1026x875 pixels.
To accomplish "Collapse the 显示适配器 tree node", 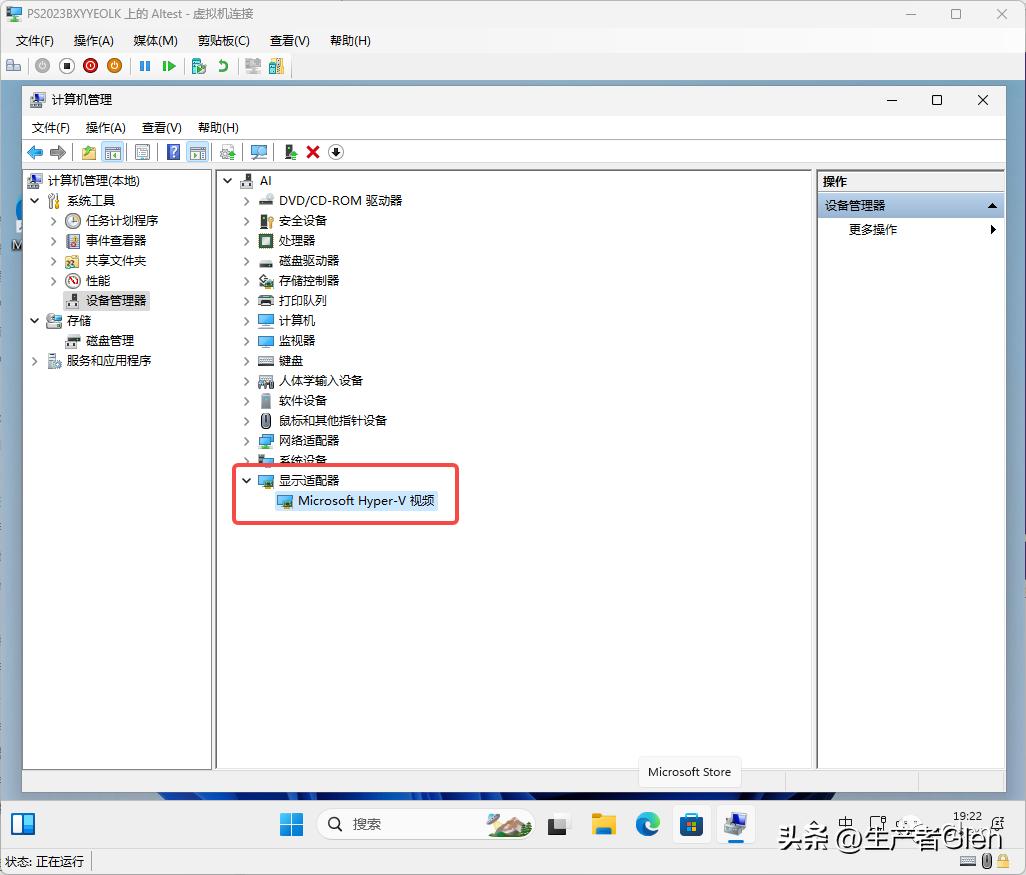I will 246,480.
